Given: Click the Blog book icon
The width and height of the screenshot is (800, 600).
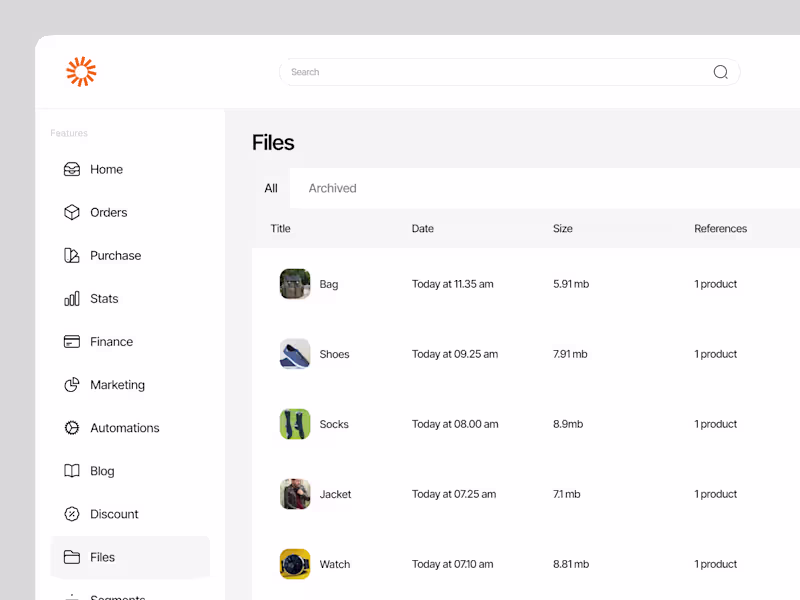Looking at the screenshot, I should coord(72,471).
